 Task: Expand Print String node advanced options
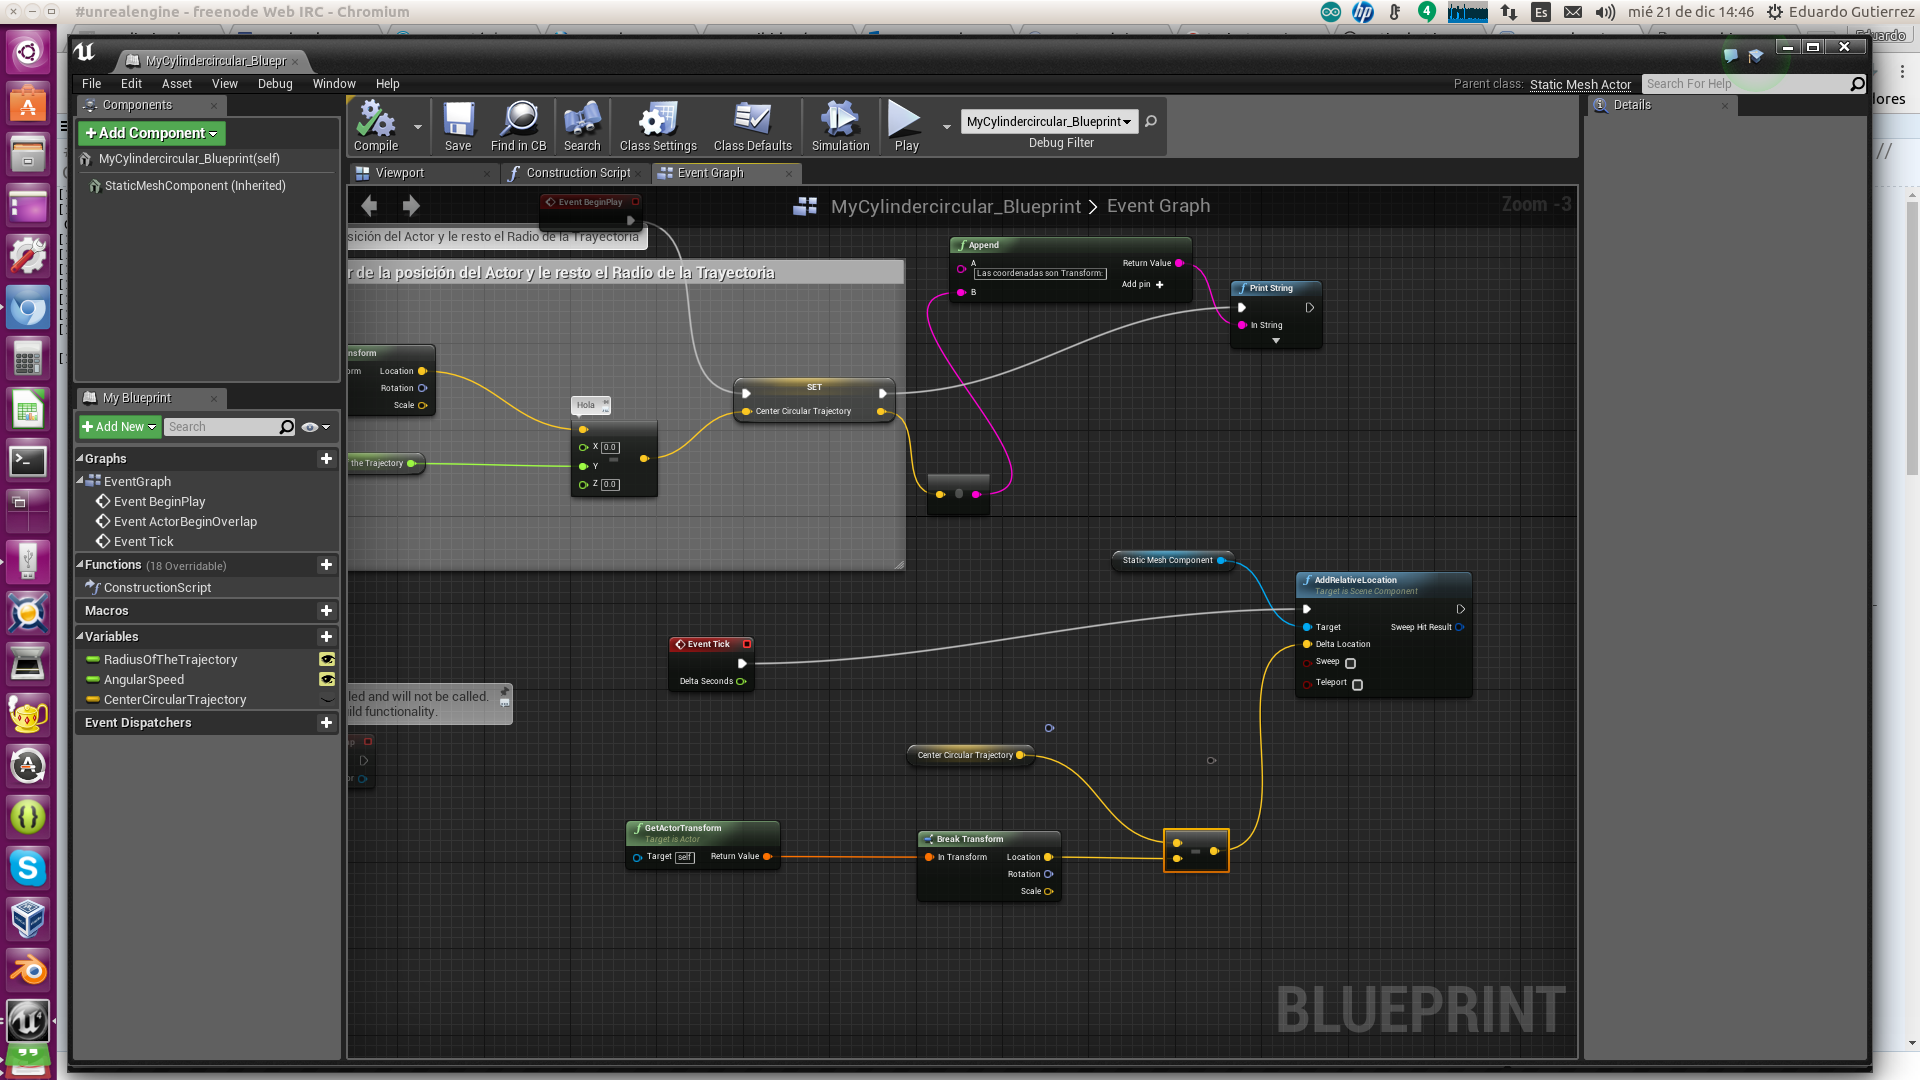click(1276, 341)
